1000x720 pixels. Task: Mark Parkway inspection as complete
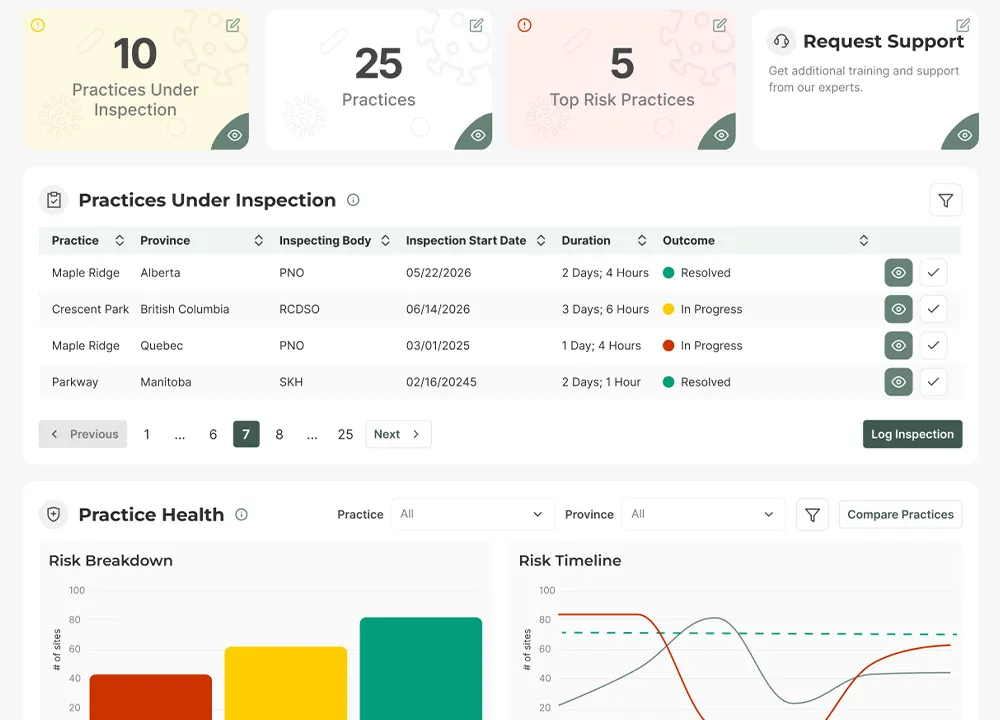933,382
